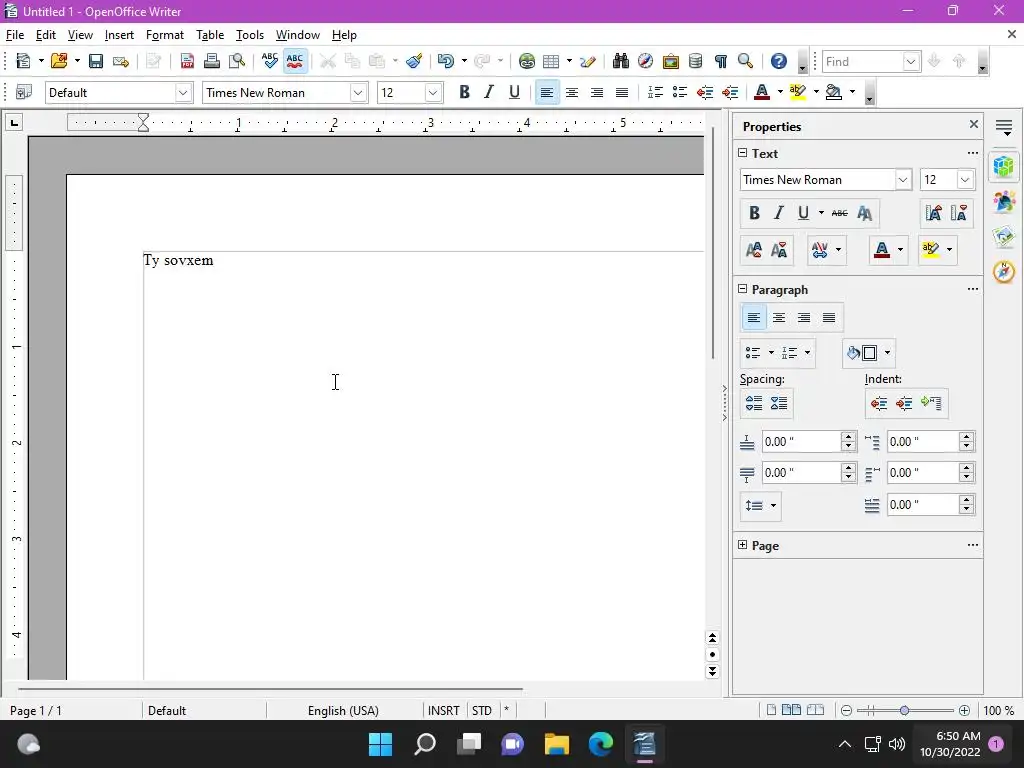Open OpenOffice Help
Viewport: 1024px width, 768px height.
coord(778,61)
